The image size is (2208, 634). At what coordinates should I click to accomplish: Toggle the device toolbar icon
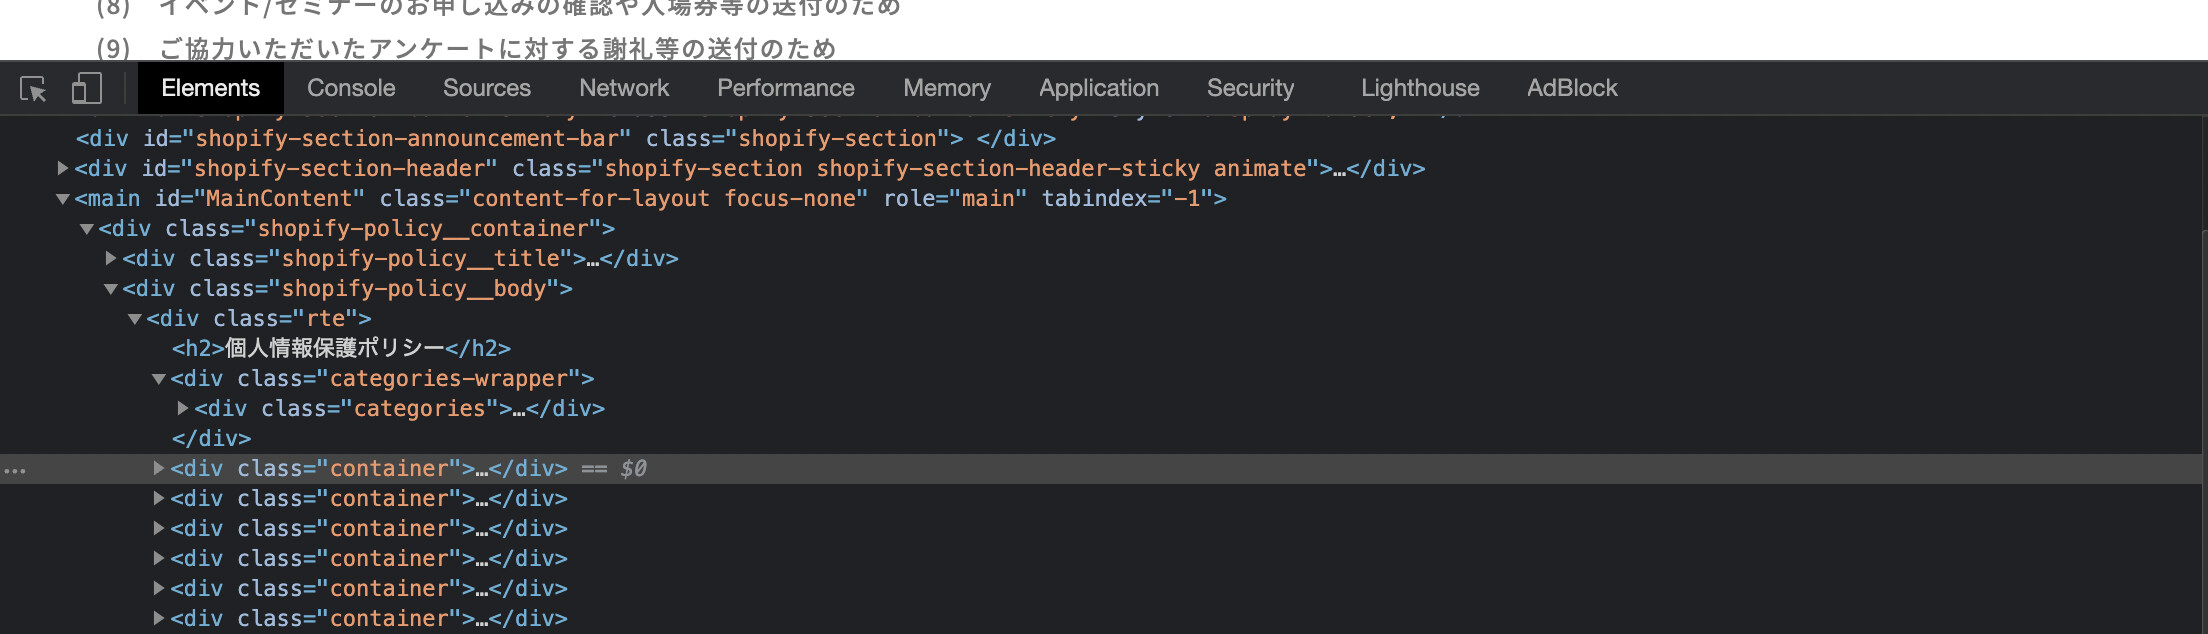pos(87,89)
